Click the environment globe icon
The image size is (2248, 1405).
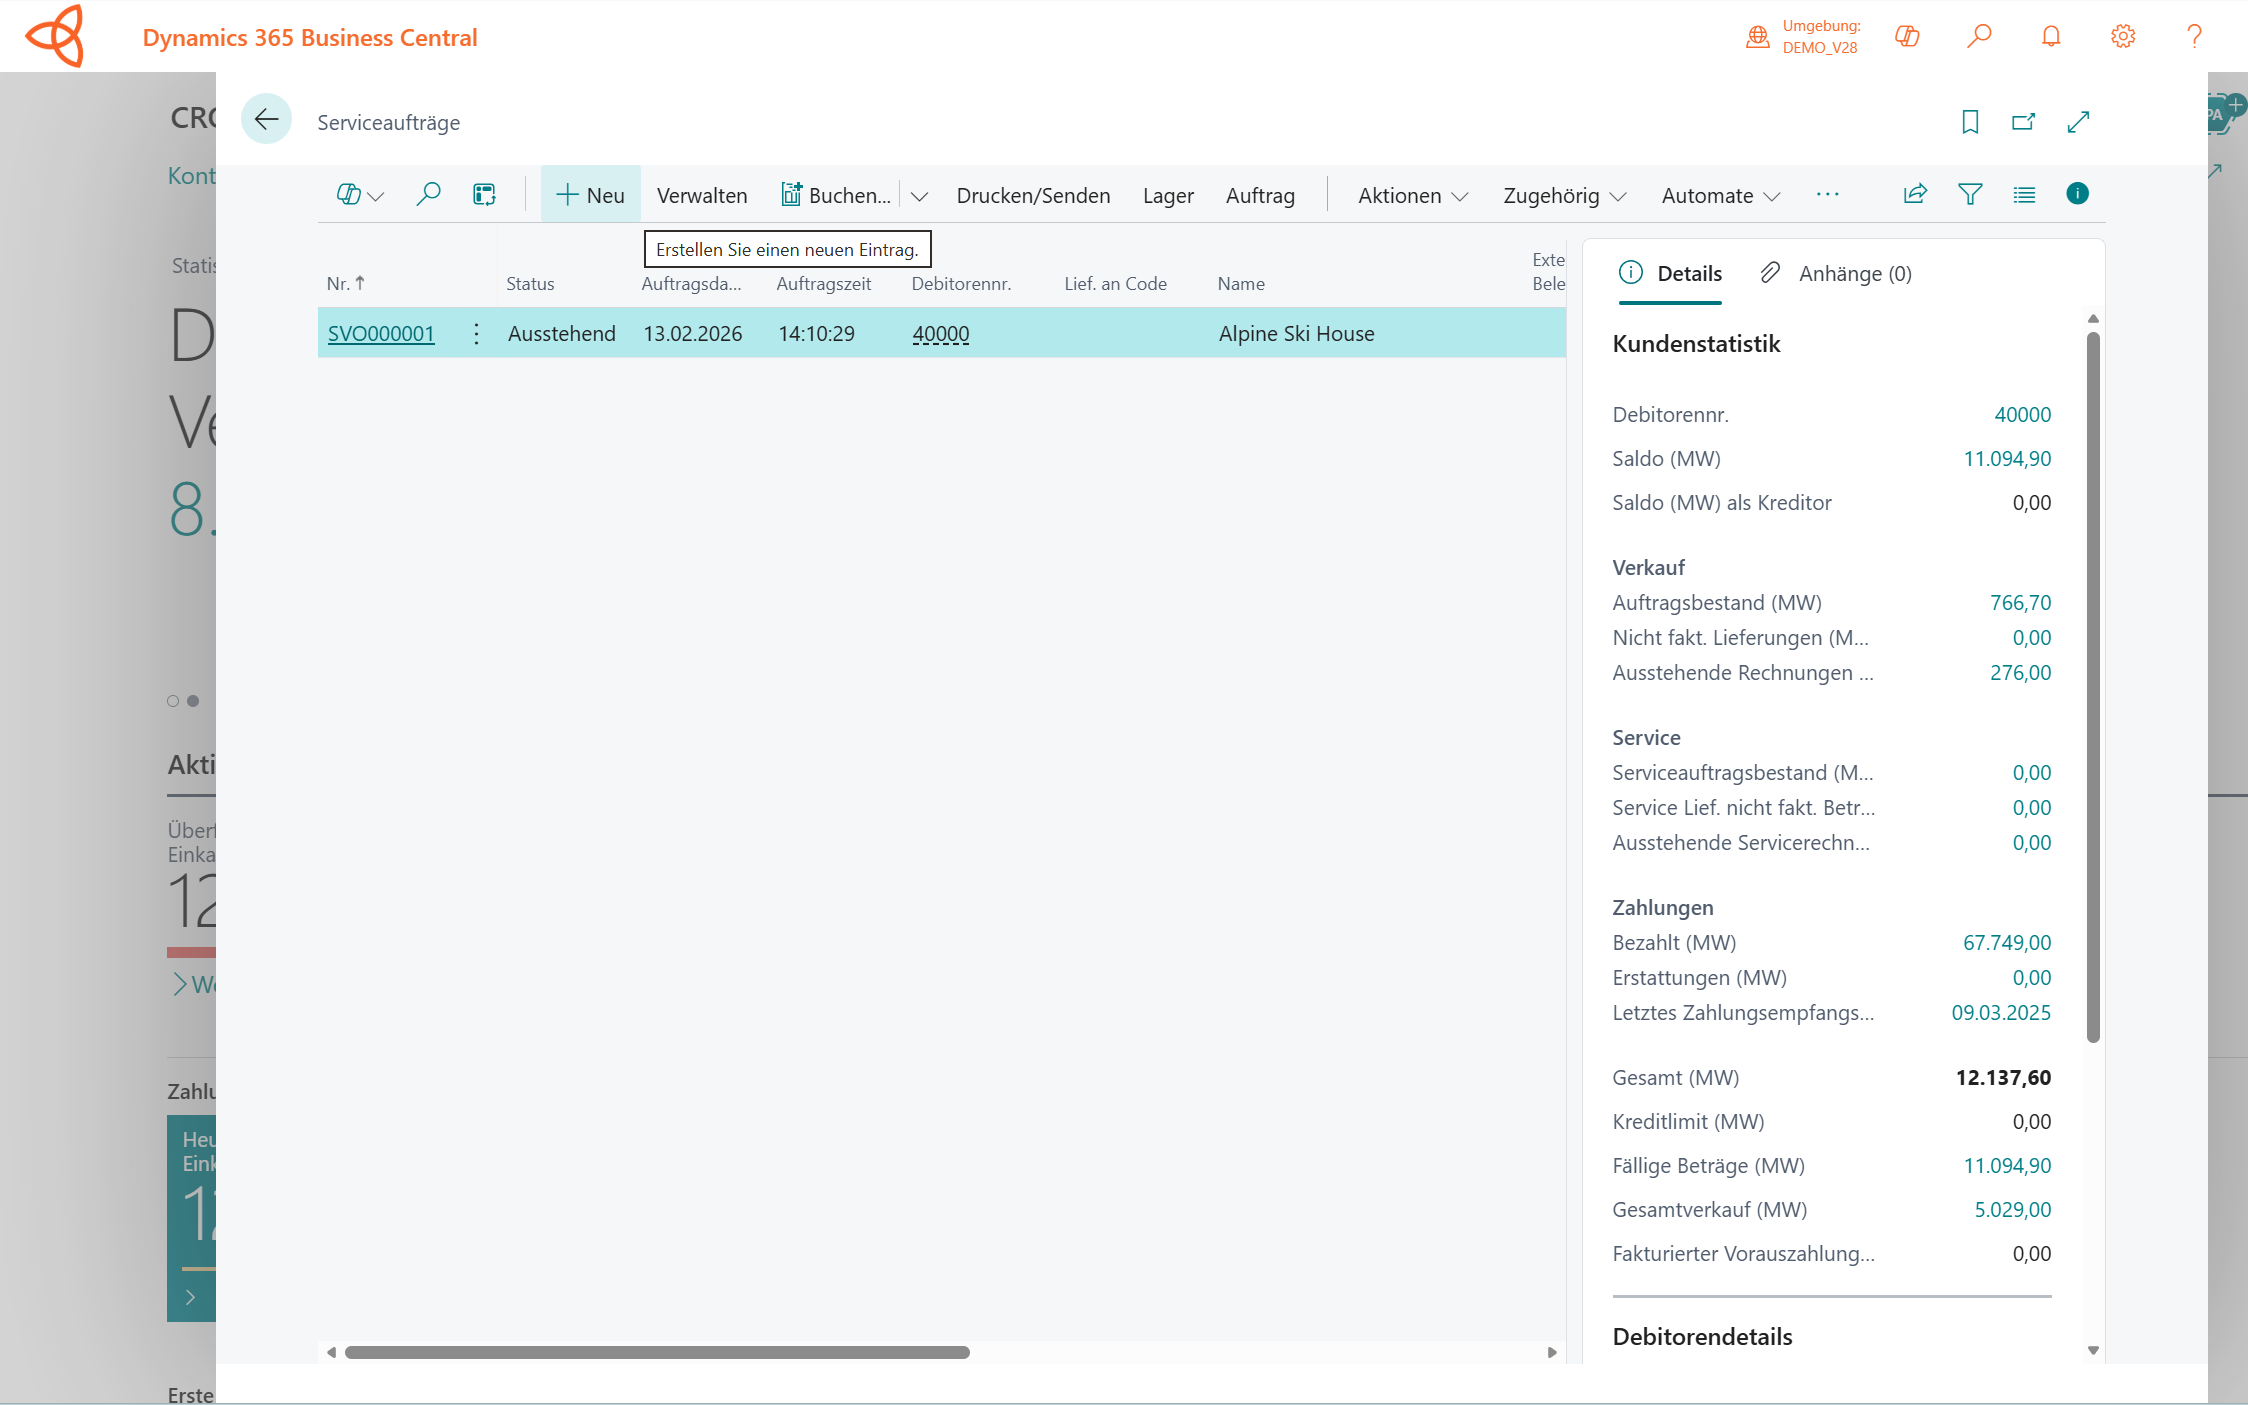1757,37
